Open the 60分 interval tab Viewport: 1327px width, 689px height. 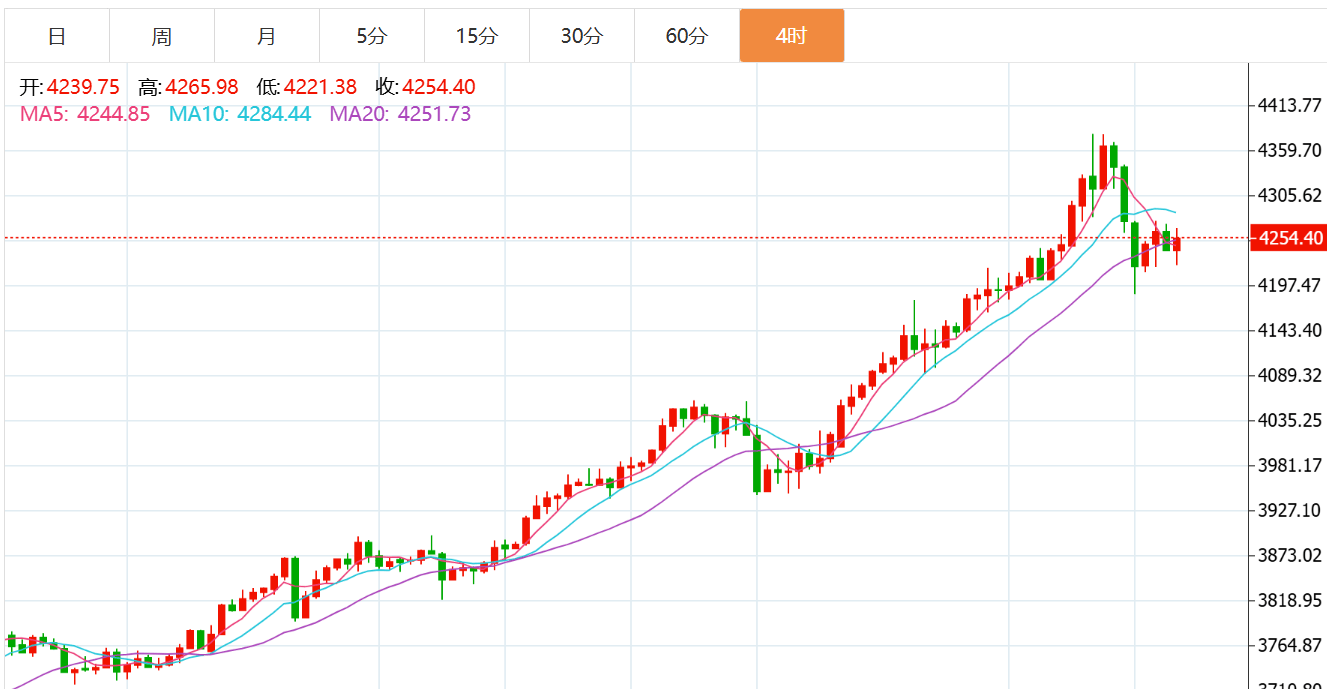[x=686, y=37]
